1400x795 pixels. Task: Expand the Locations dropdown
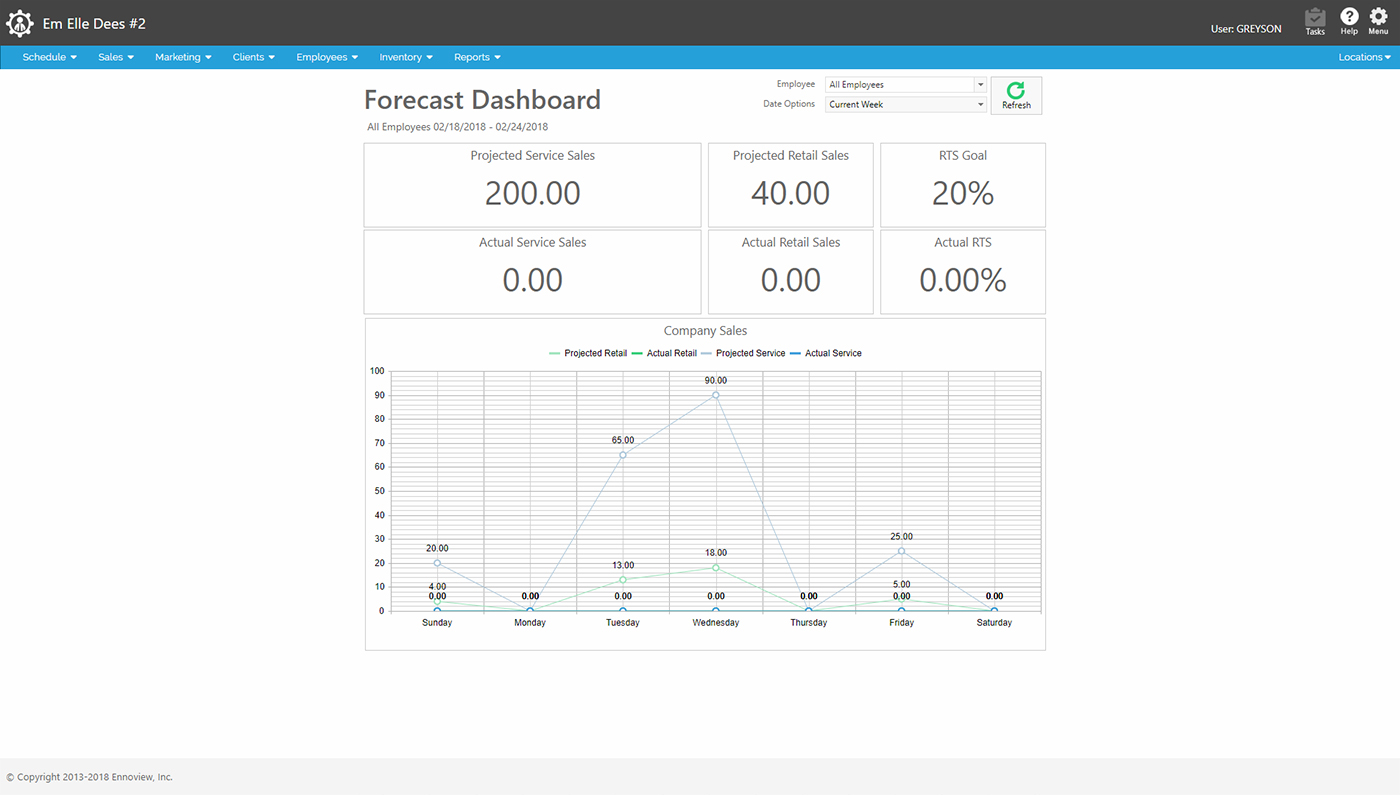(x=1365, y=57)
